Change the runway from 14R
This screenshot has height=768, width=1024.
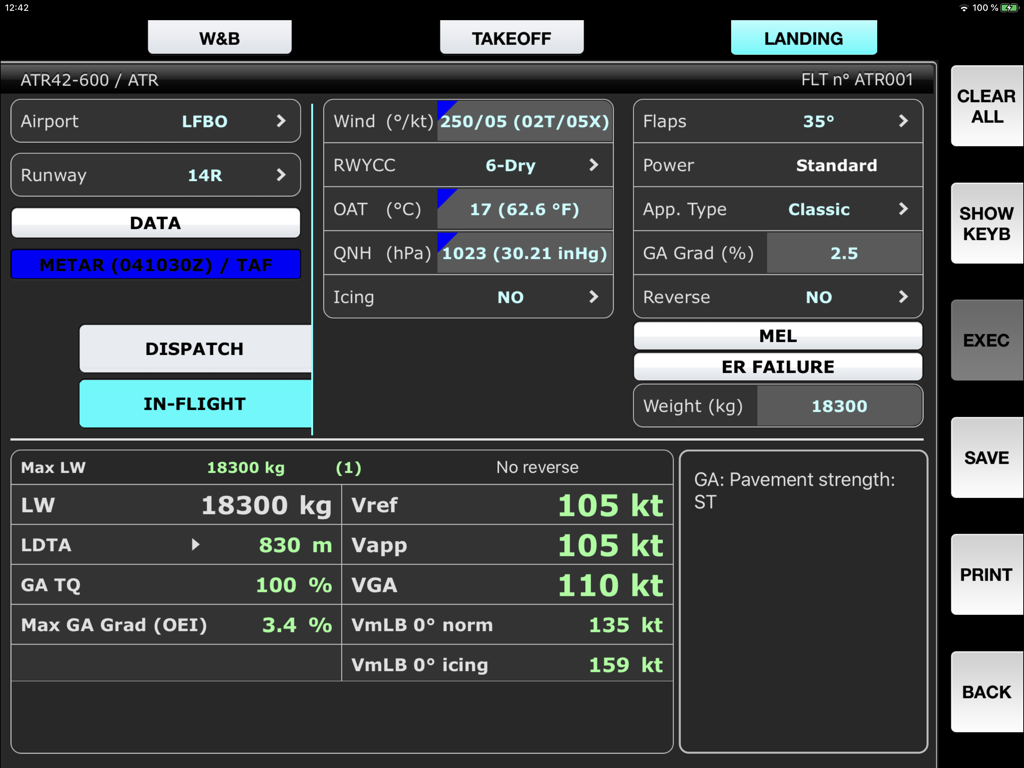[x=155, y=175]
